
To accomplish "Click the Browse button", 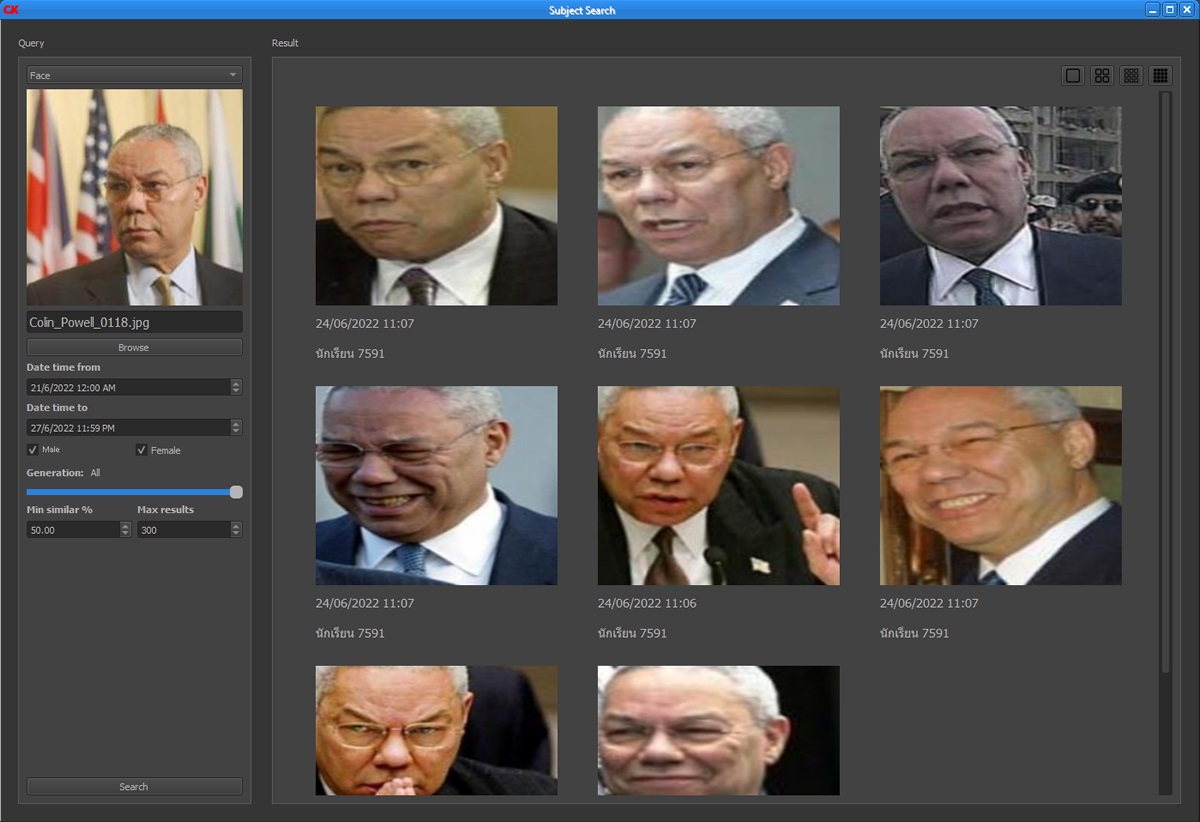I will pos(134,347).
